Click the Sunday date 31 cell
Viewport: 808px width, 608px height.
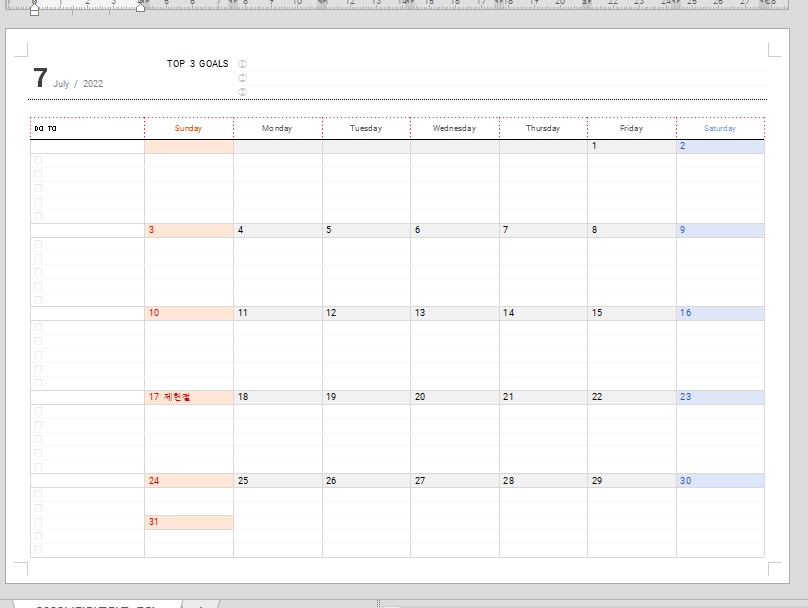189,522
